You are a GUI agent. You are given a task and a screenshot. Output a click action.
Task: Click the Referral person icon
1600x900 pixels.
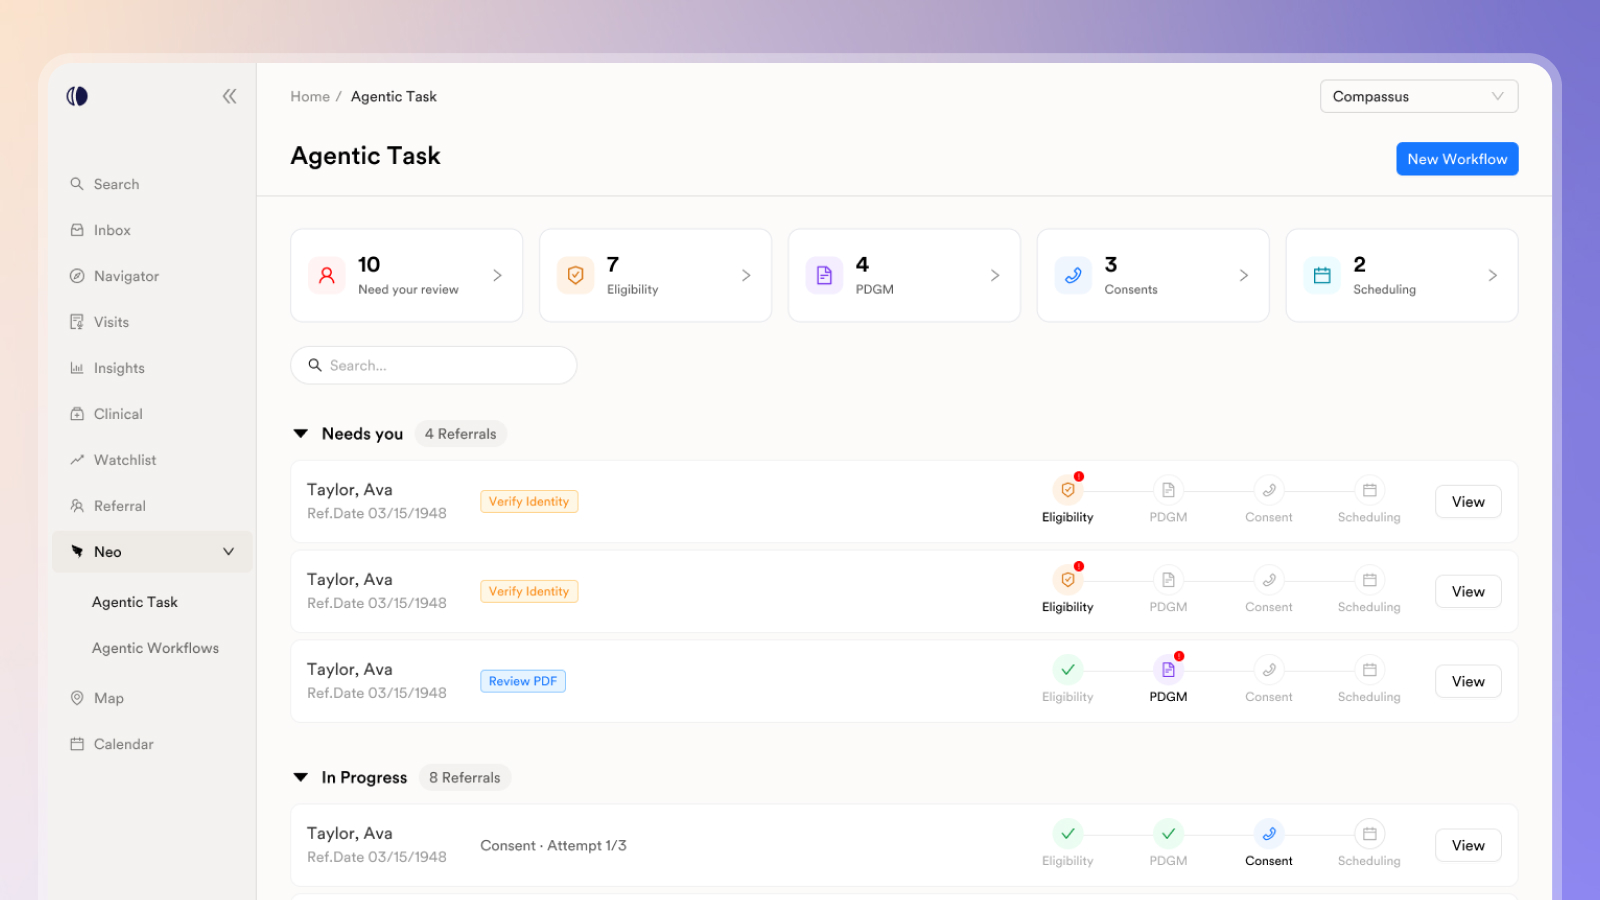(x=77, y=506)
